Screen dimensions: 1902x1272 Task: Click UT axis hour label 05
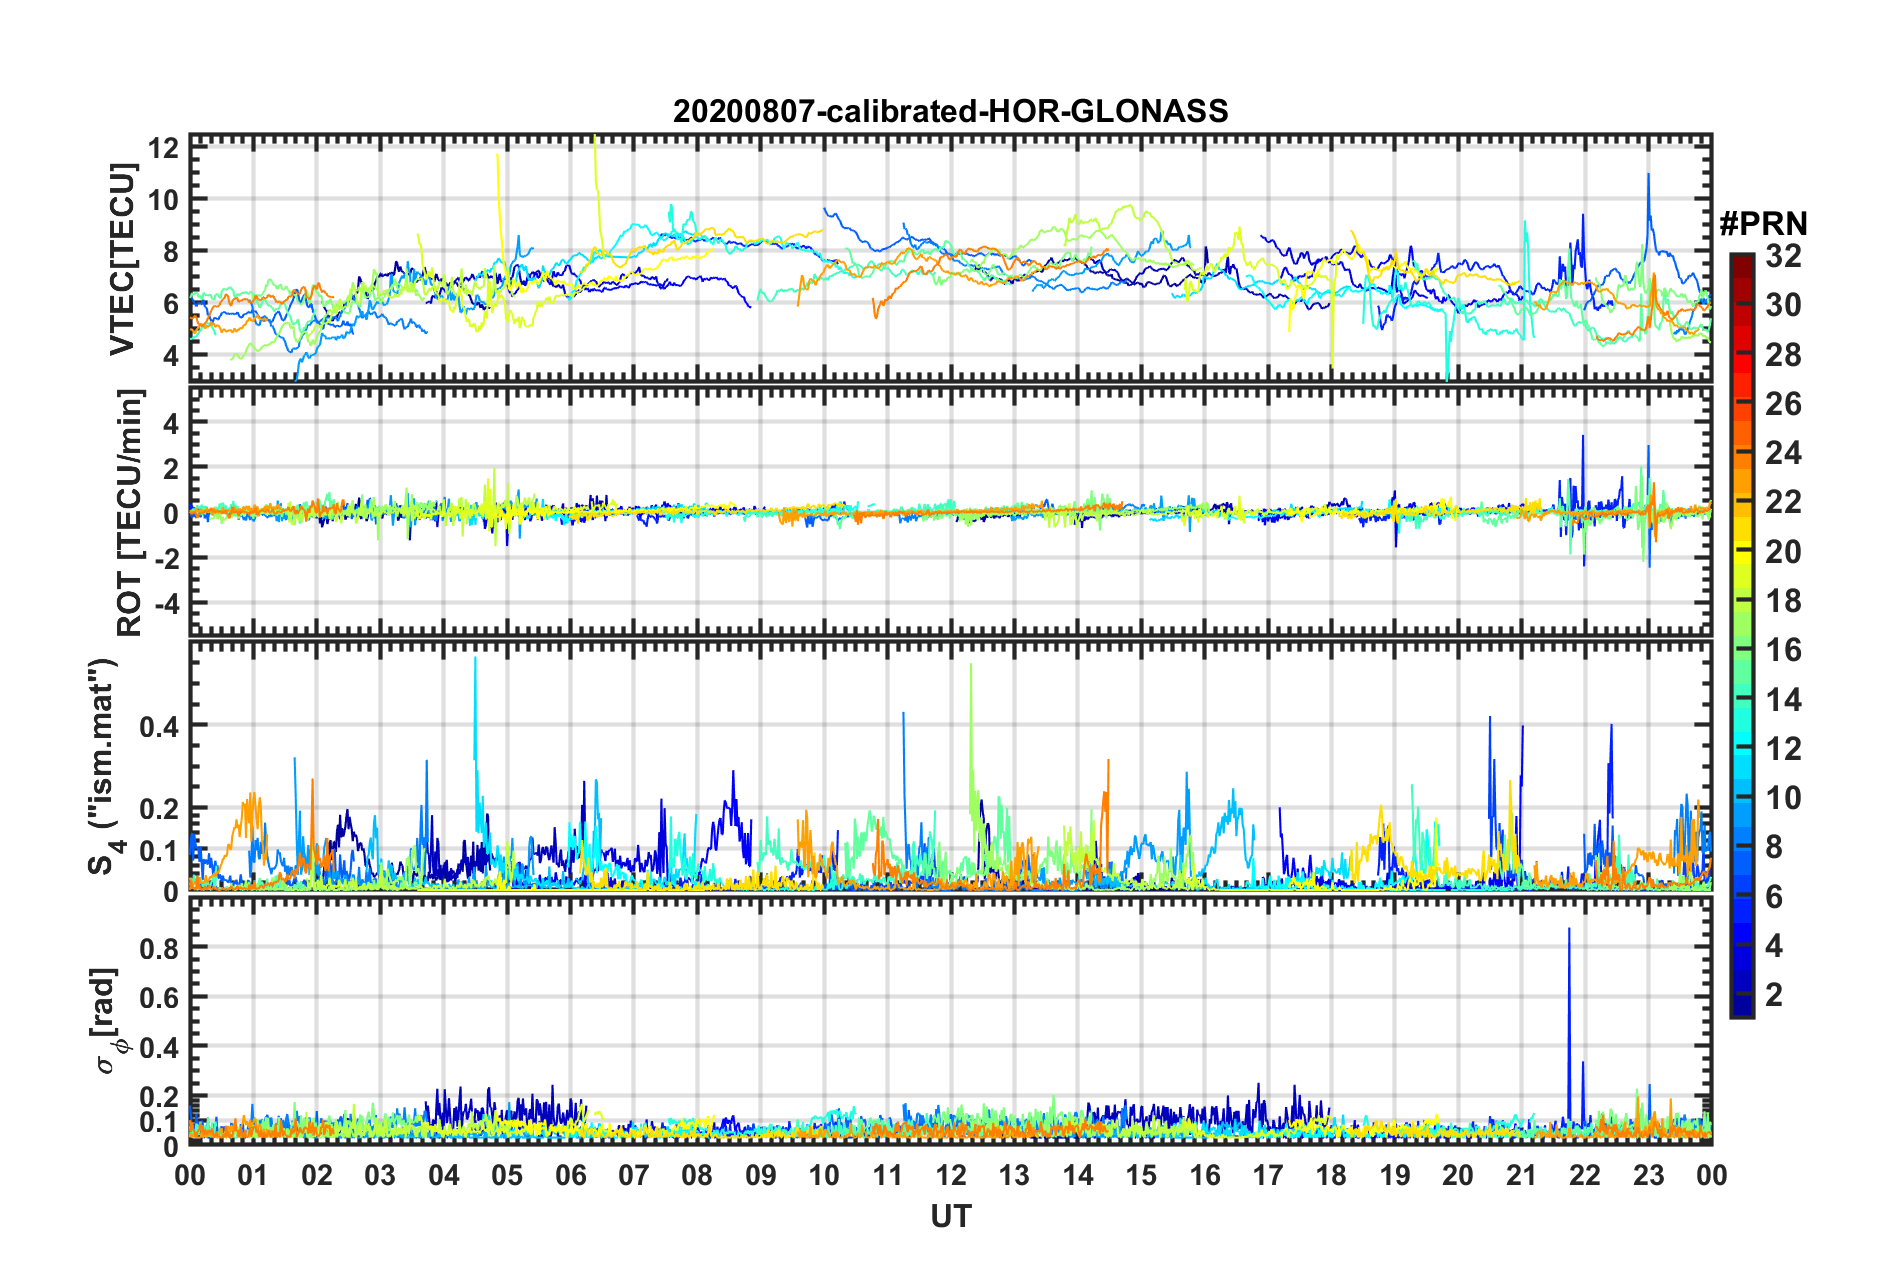pyautogui.click(x=507, y=1175)
